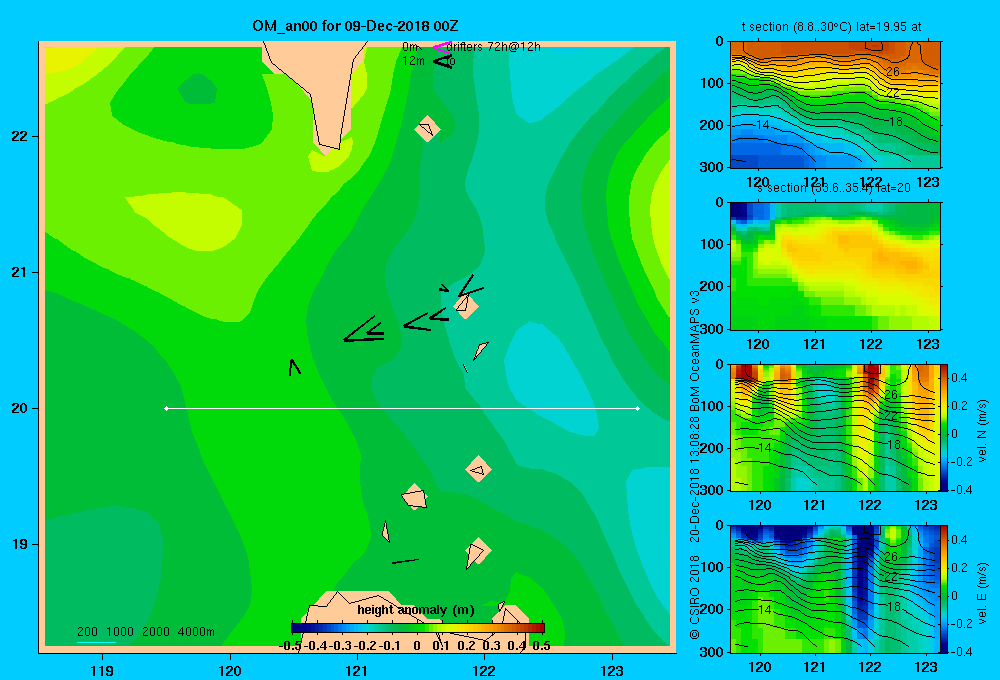
Task: Select the right diamond endpoint of white section line
Action: (638, 408)
